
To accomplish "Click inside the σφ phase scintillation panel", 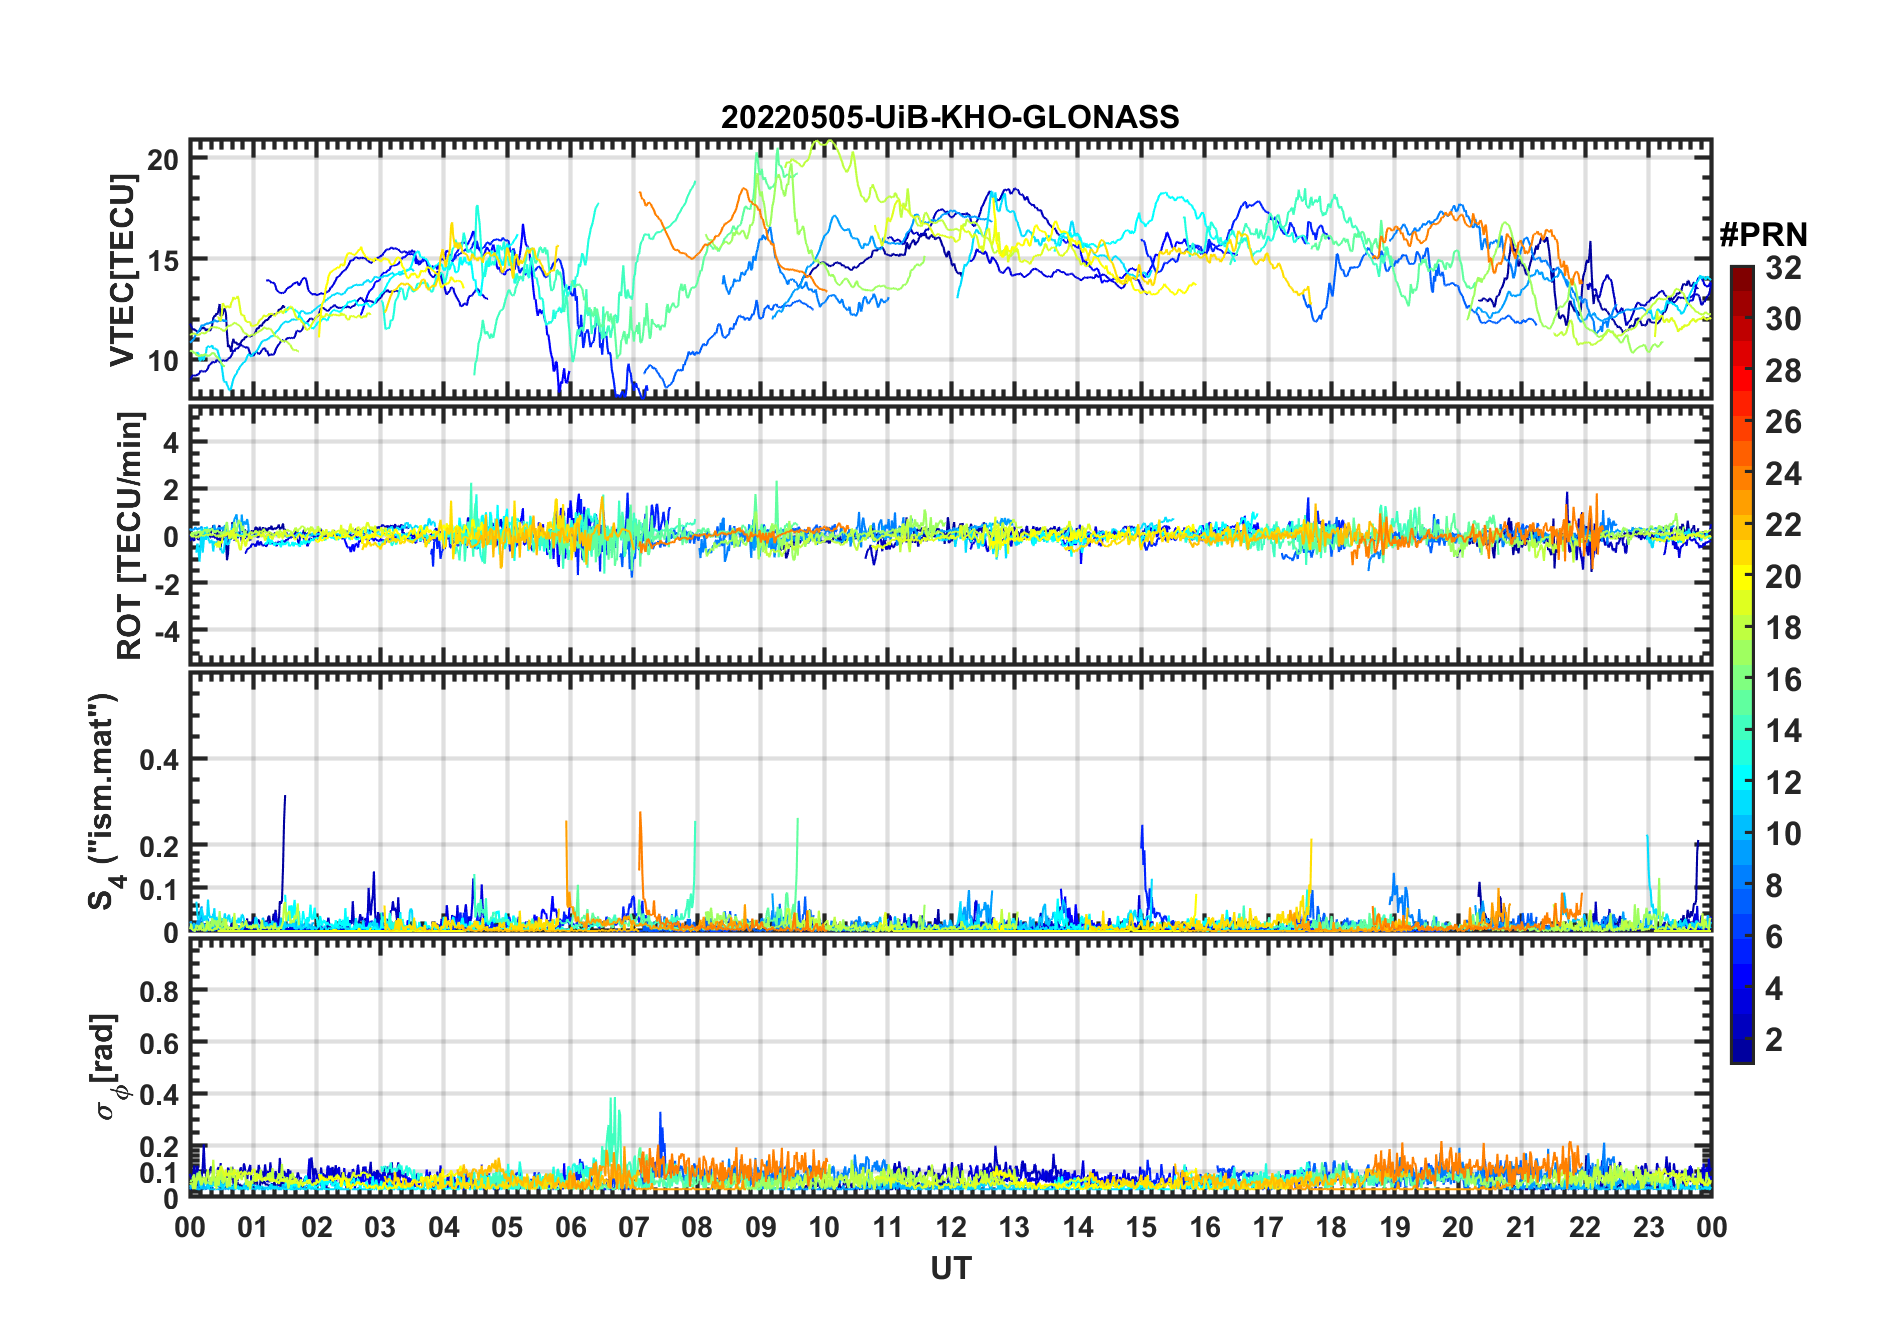I will coord(950,1067).
